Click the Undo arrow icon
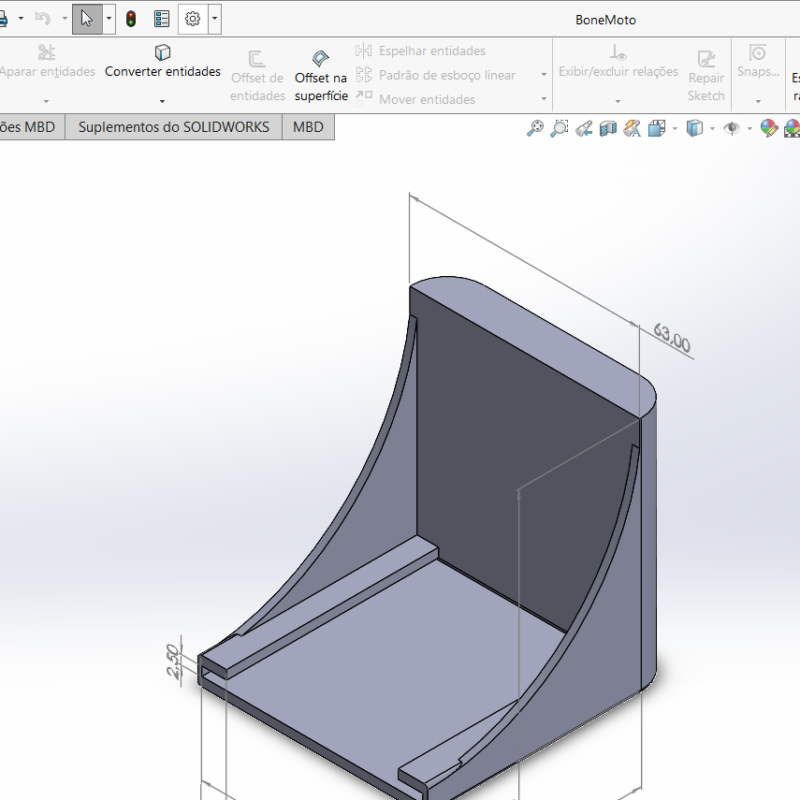 click(x=43, y=19)
